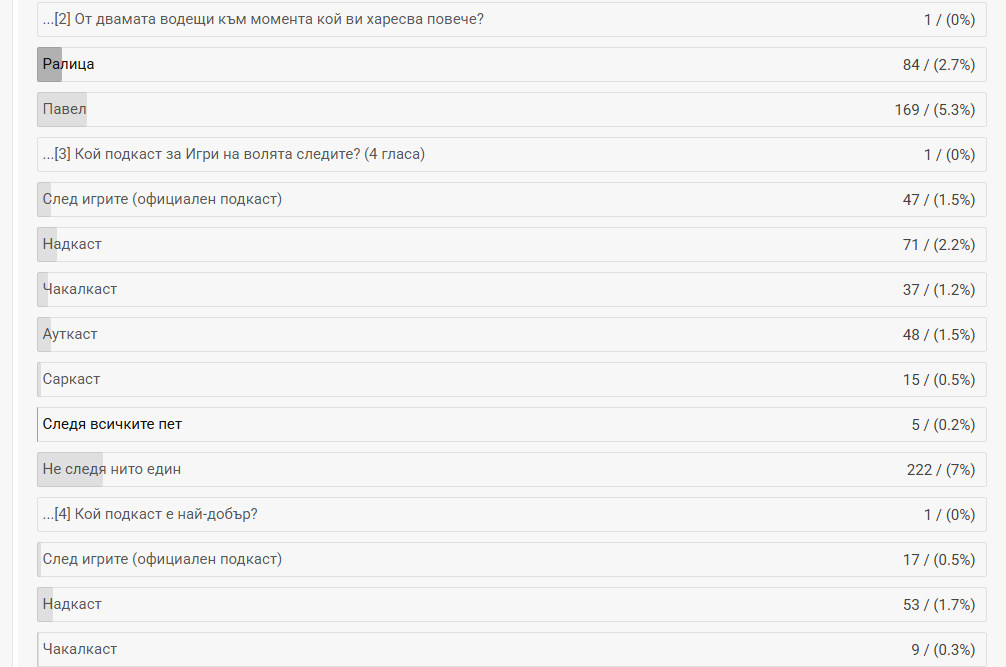This screenshot has width=1006, height=667.
Task: Click the Следя всичките пет option
Action: tap(112, 424)
